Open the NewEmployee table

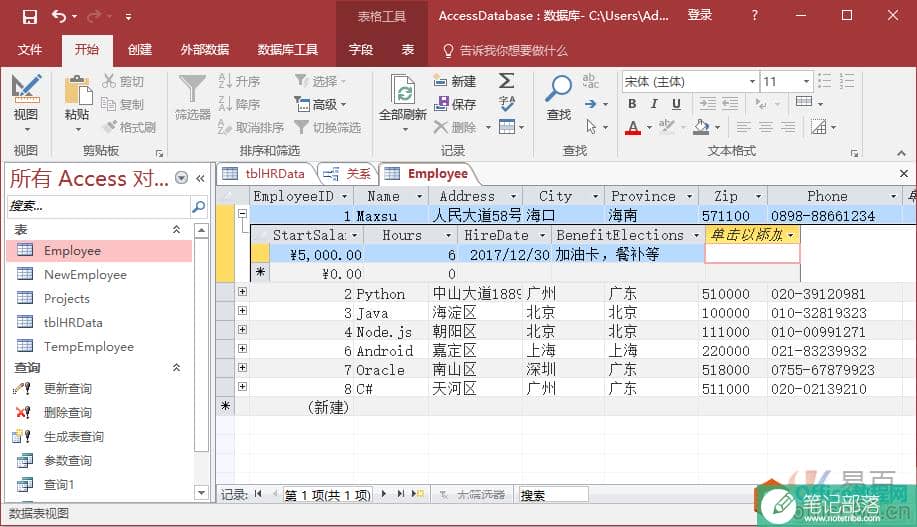click(85, 274)
